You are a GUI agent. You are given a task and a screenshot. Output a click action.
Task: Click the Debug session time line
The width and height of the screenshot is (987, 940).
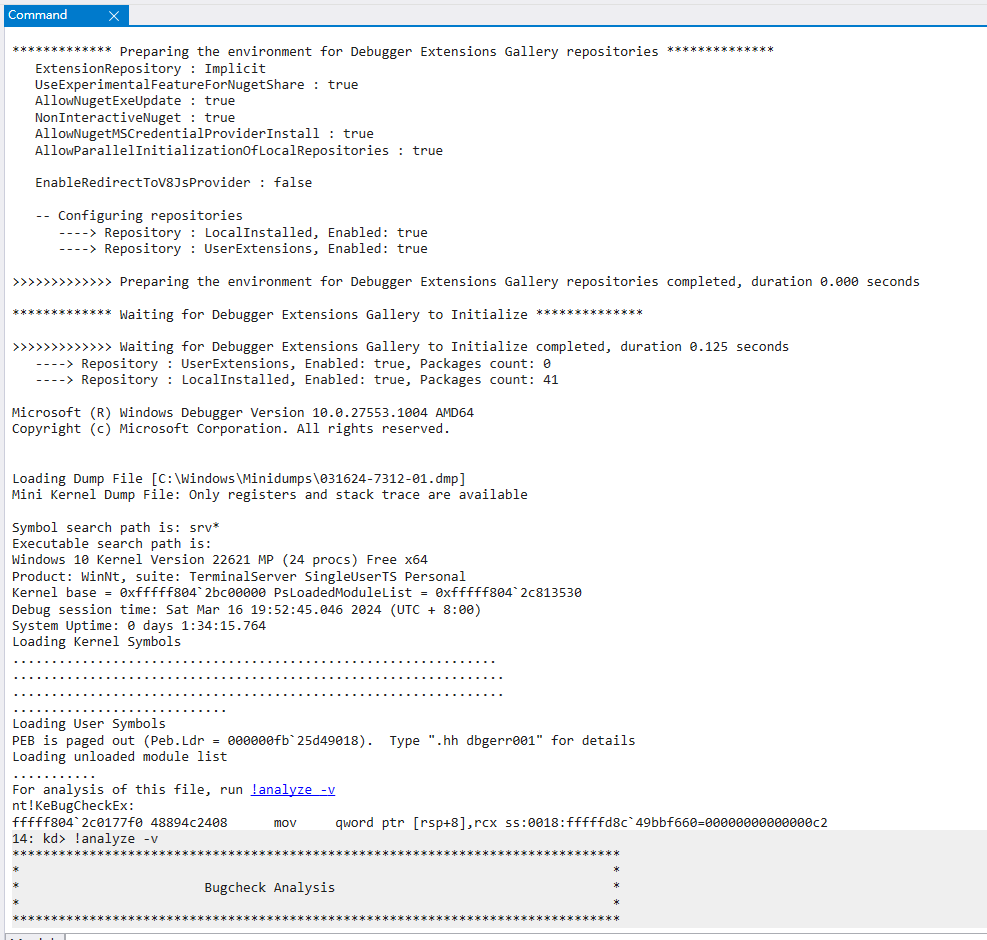tap(200, 609)
